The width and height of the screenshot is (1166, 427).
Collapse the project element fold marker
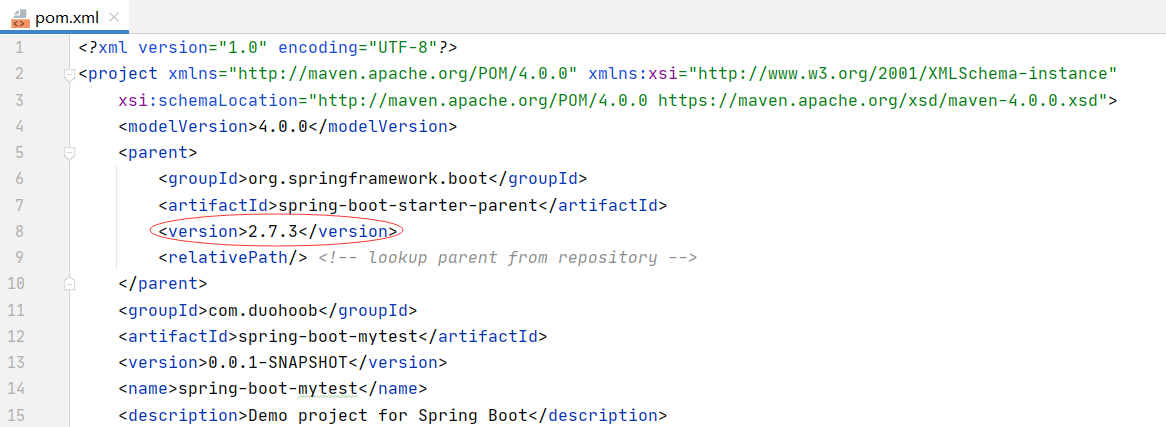coord(69,74)
